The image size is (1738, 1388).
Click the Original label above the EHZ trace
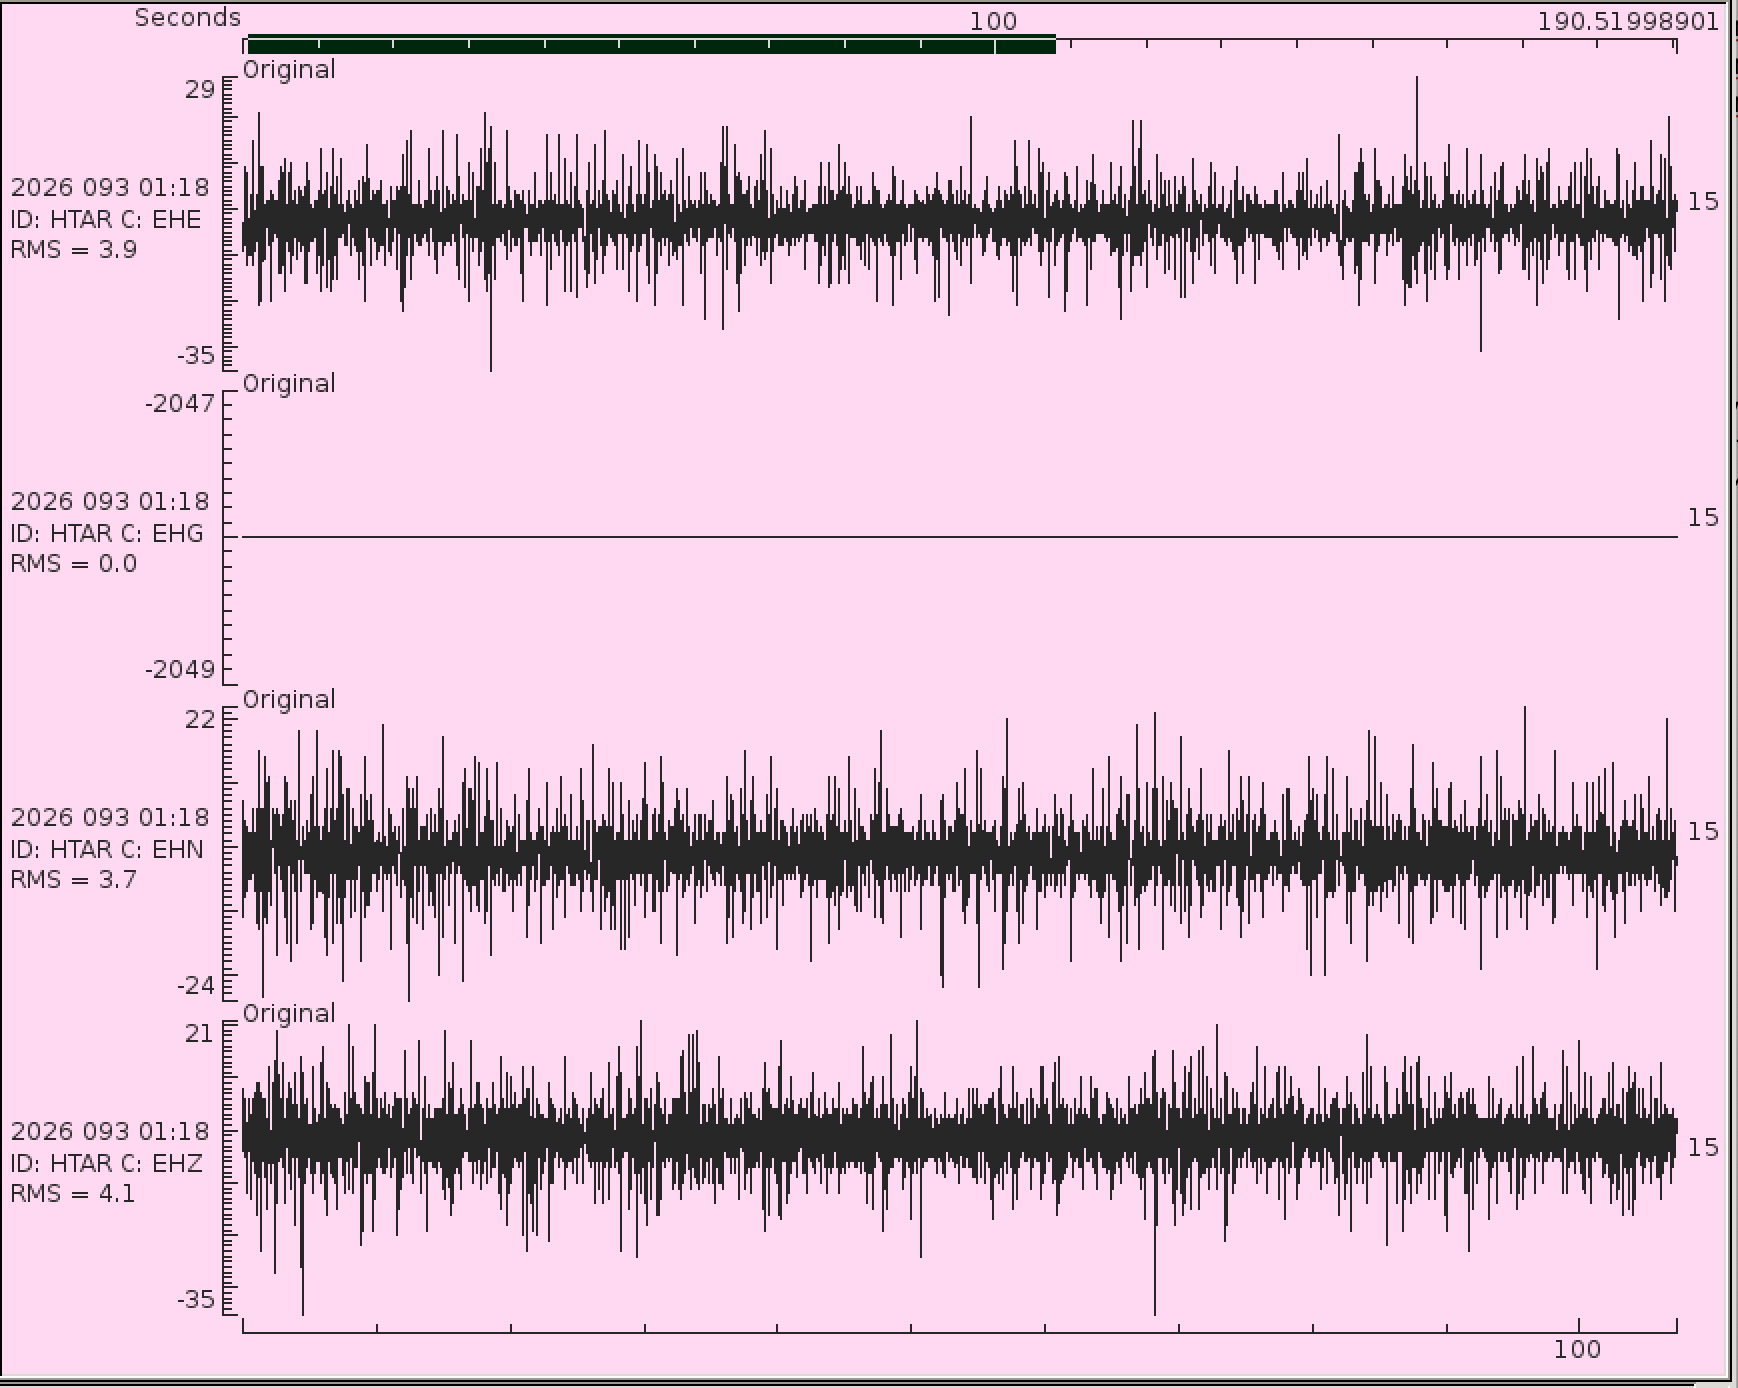(289, 1013)
